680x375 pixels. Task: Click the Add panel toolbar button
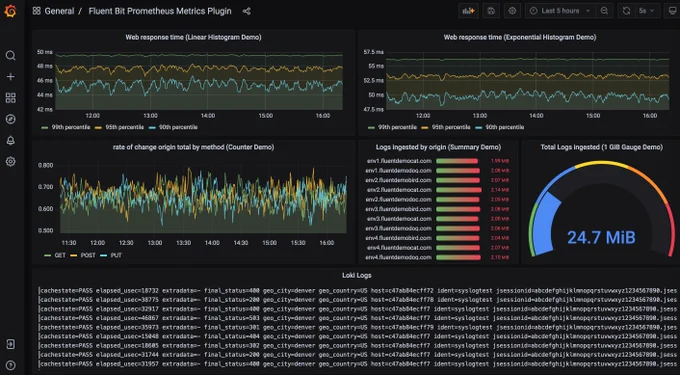tap(468, 11)
